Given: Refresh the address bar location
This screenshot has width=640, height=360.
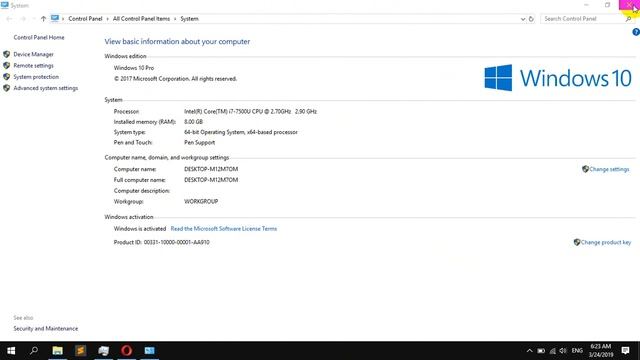Looking at the screenshot, I should (x=531, y=19).
